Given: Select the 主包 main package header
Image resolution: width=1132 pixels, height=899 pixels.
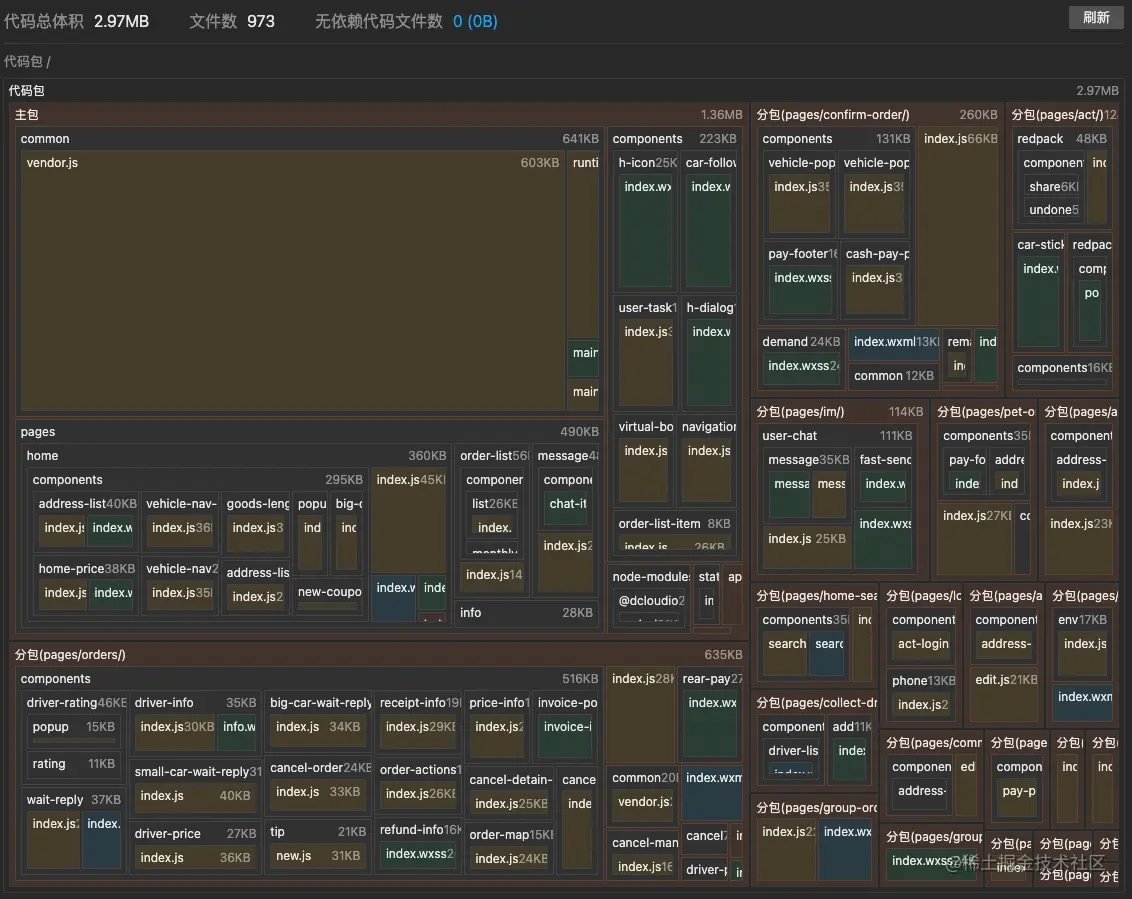Looking at the screenshot, I should (379, 115).
